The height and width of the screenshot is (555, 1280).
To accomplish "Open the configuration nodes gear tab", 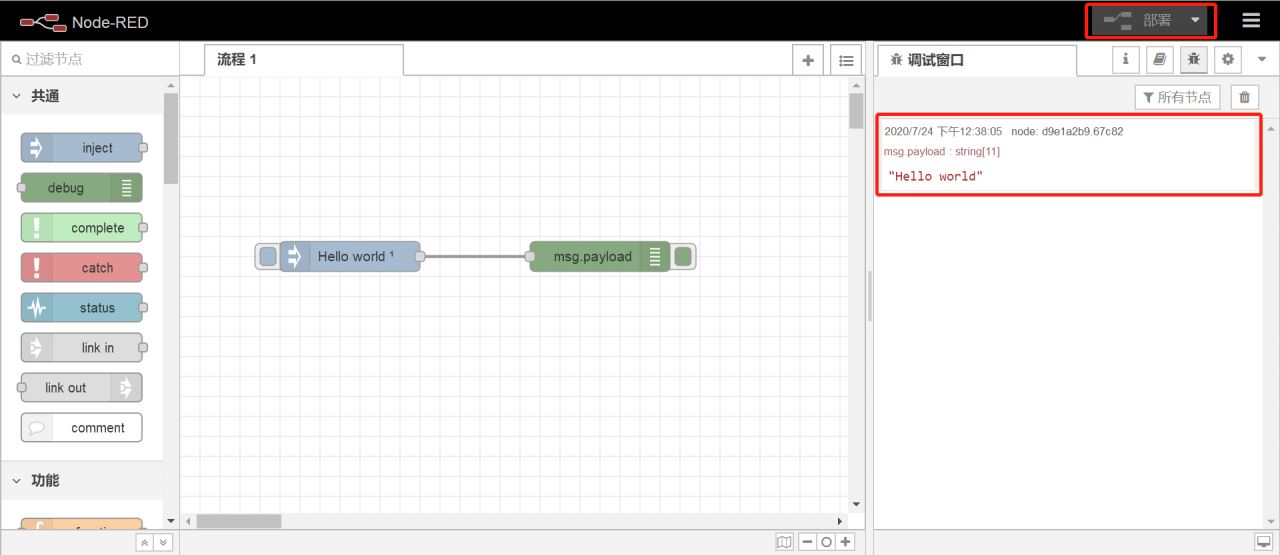I will (x=1228, y=60).
